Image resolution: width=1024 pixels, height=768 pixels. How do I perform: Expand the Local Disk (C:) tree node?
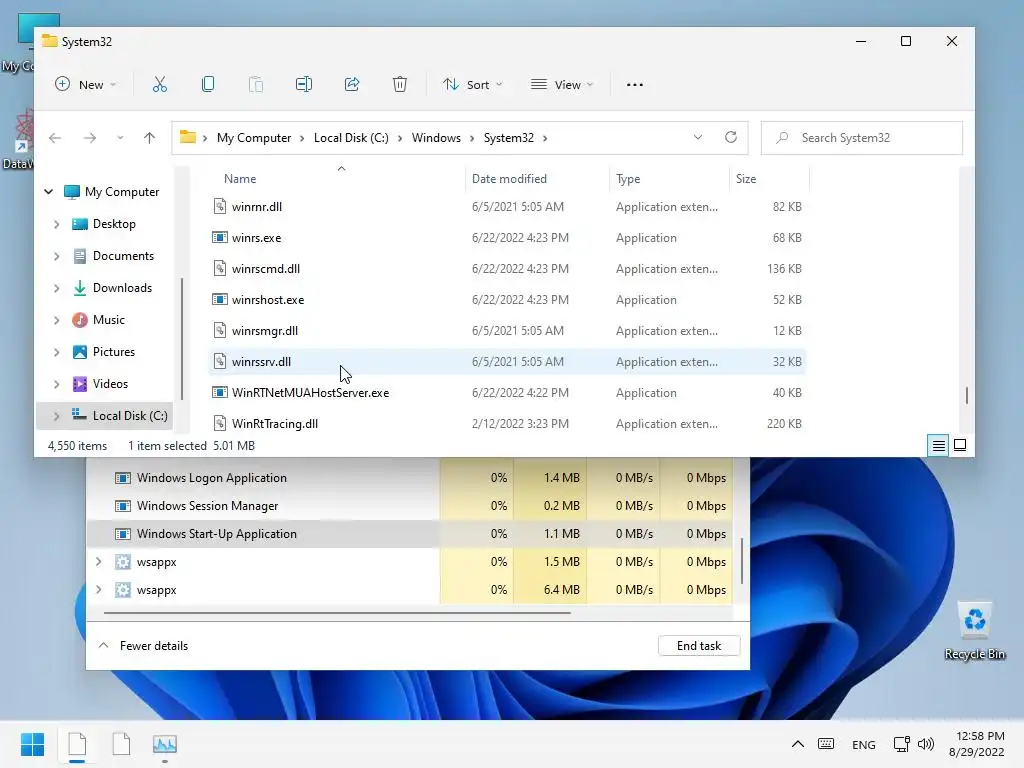[x=57, y=416]
